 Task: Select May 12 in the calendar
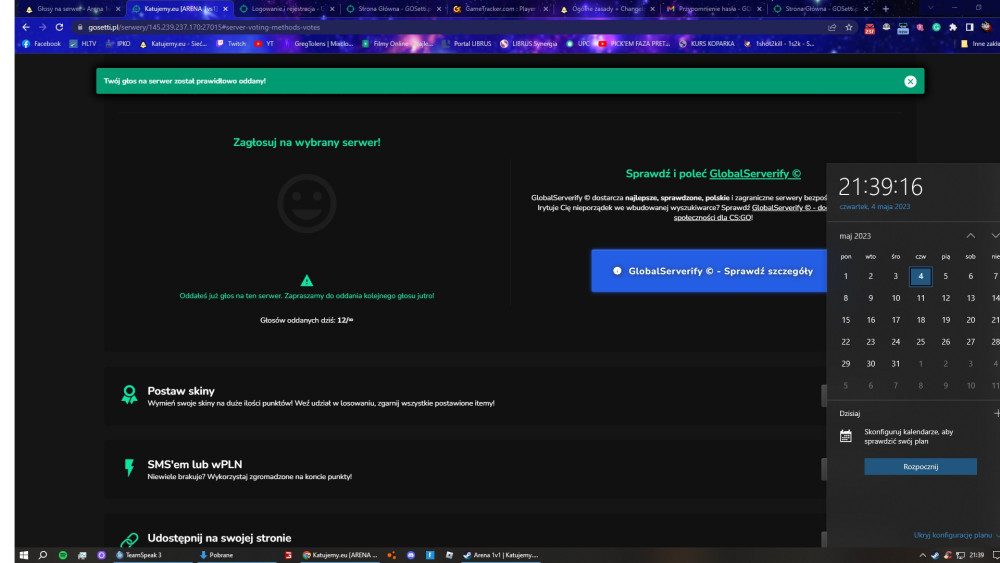click(x=946, y=298)
